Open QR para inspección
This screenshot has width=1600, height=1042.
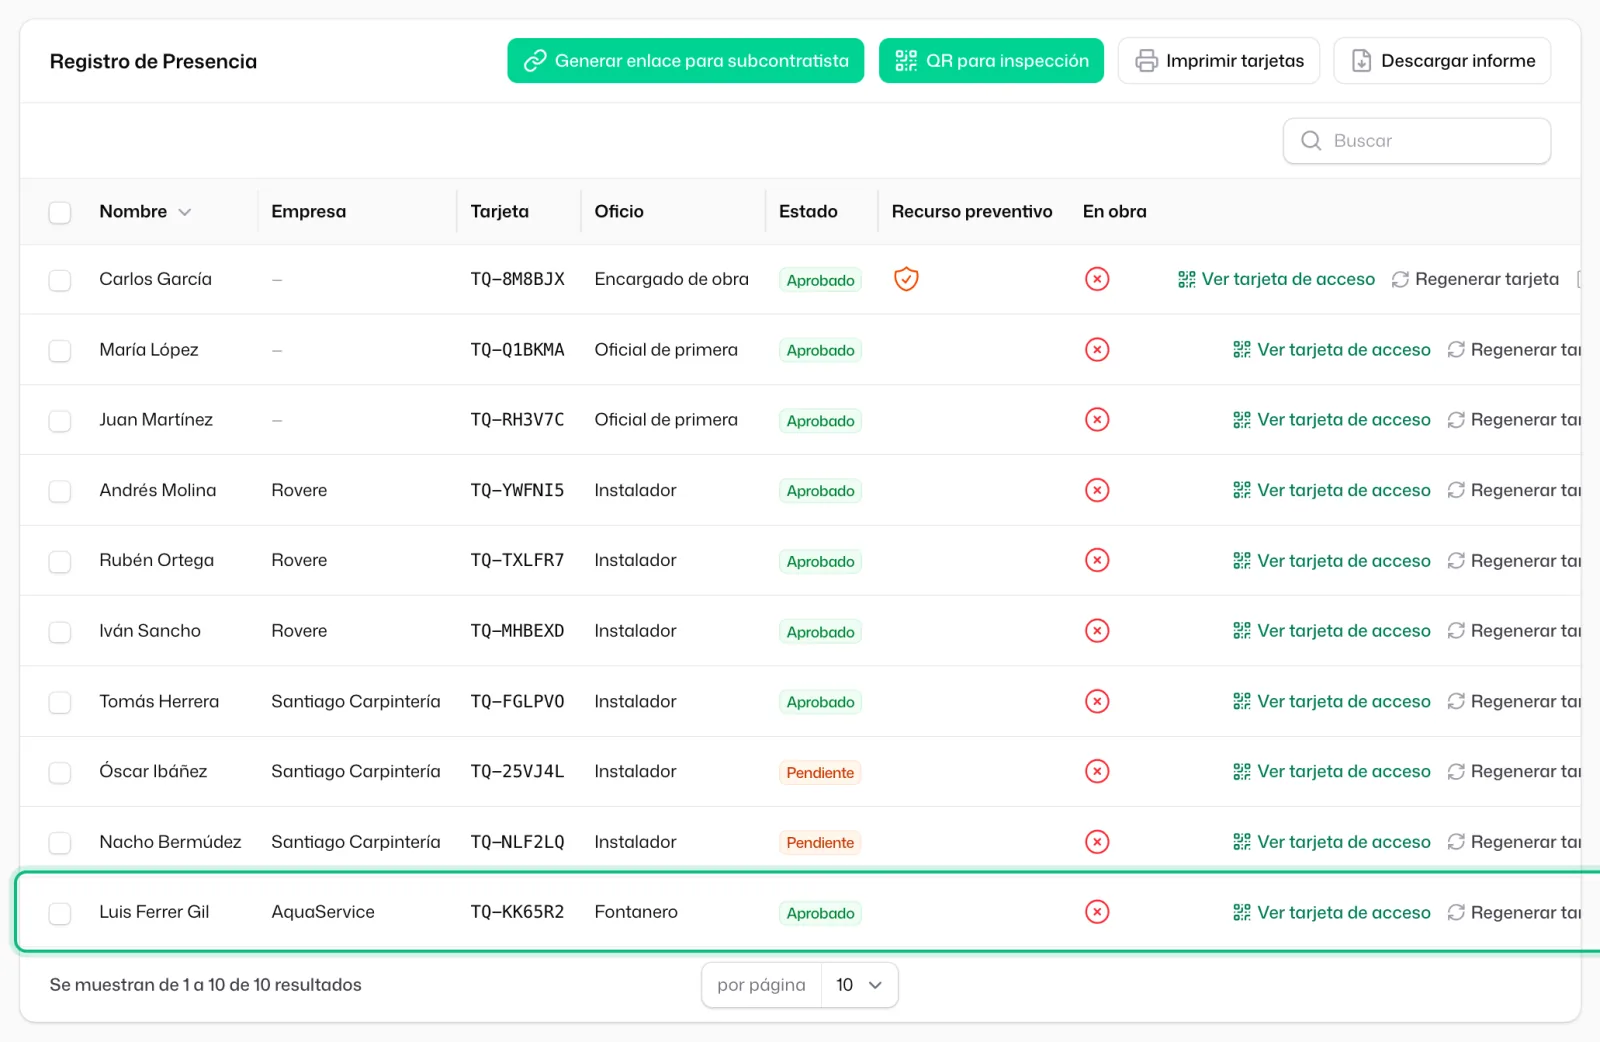[991, 61]
